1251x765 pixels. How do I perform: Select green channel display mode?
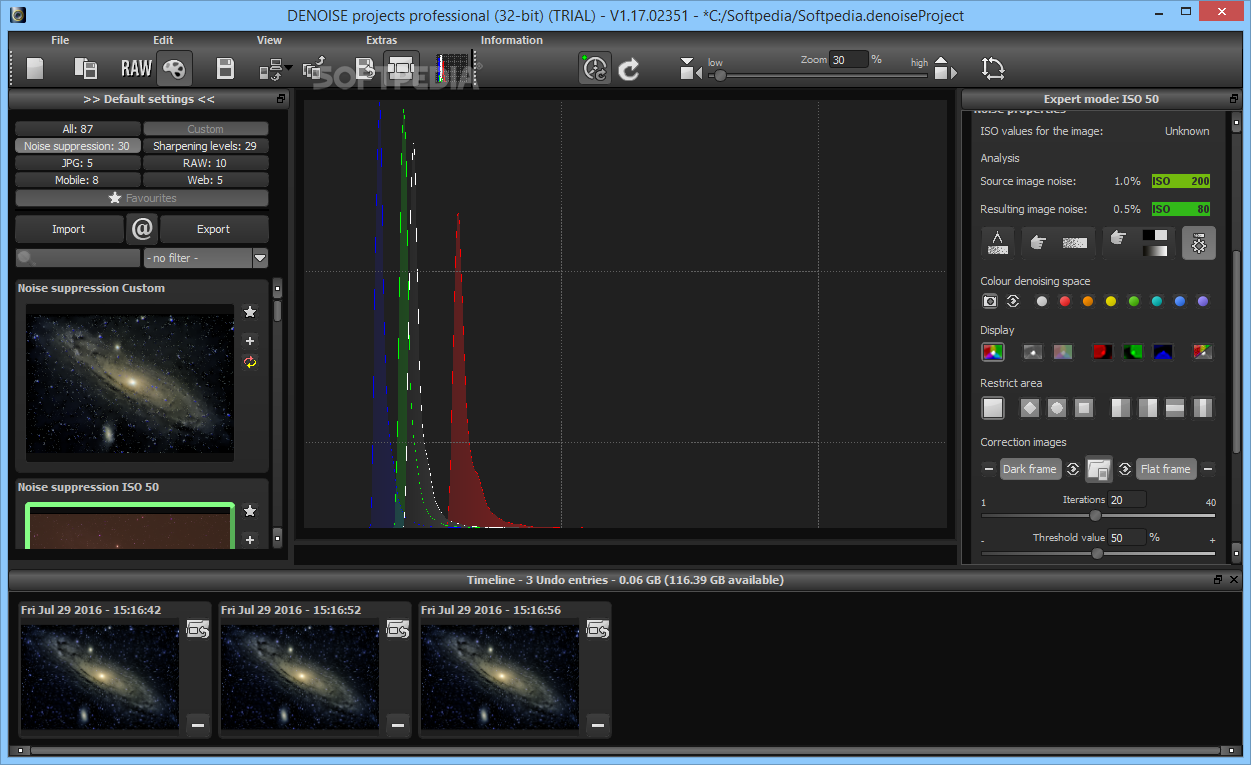[1133, 352]
